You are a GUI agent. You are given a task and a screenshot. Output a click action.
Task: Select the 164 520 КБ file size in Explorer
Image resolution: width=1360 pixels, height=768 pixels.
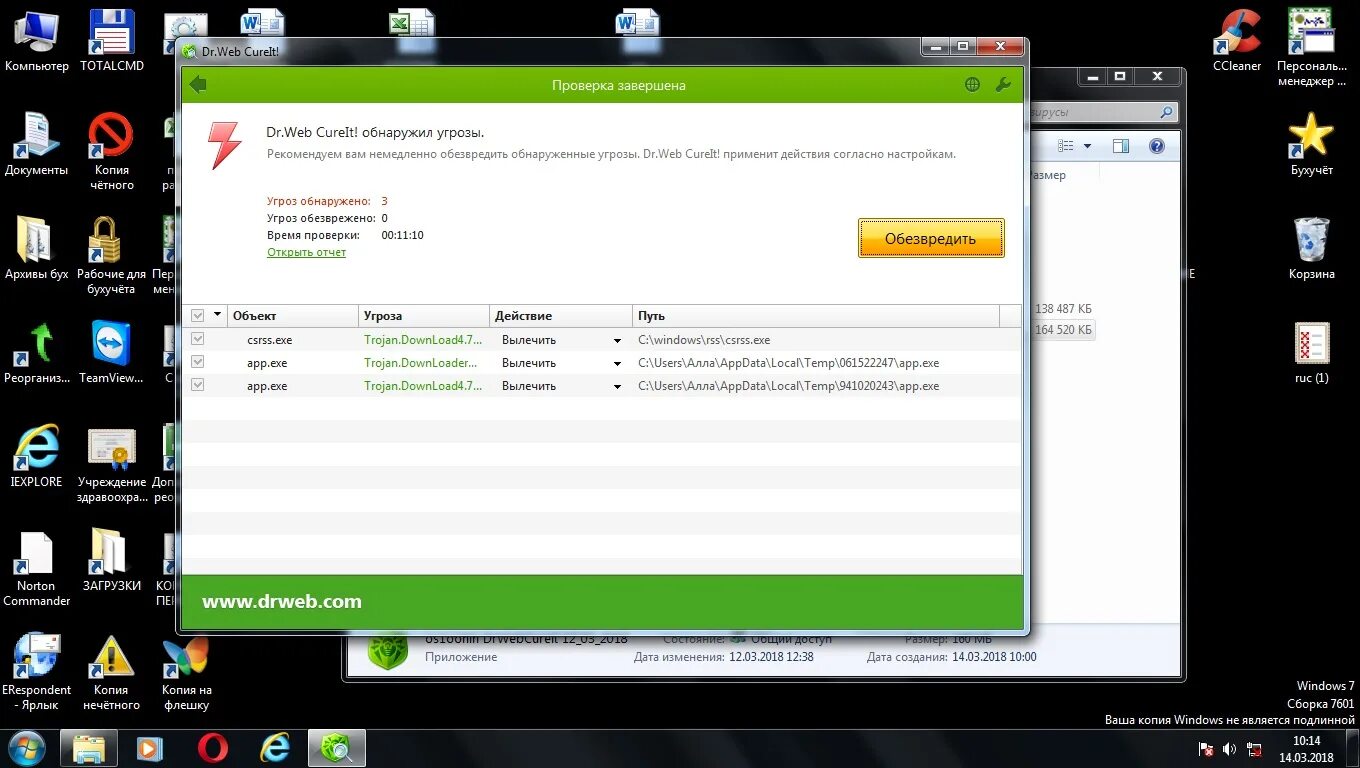point(1064,330)
